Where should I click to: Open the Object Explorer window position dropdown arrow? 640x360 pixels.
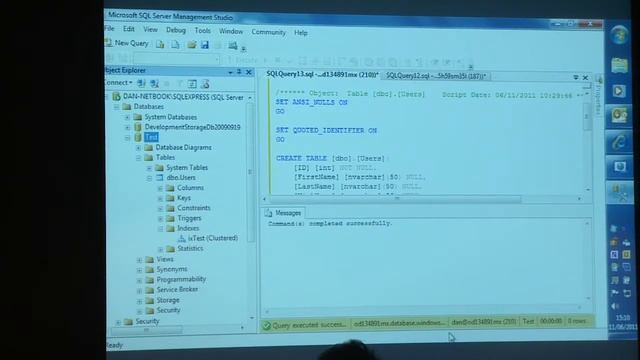pyautogui.click(x=231, y=72)
